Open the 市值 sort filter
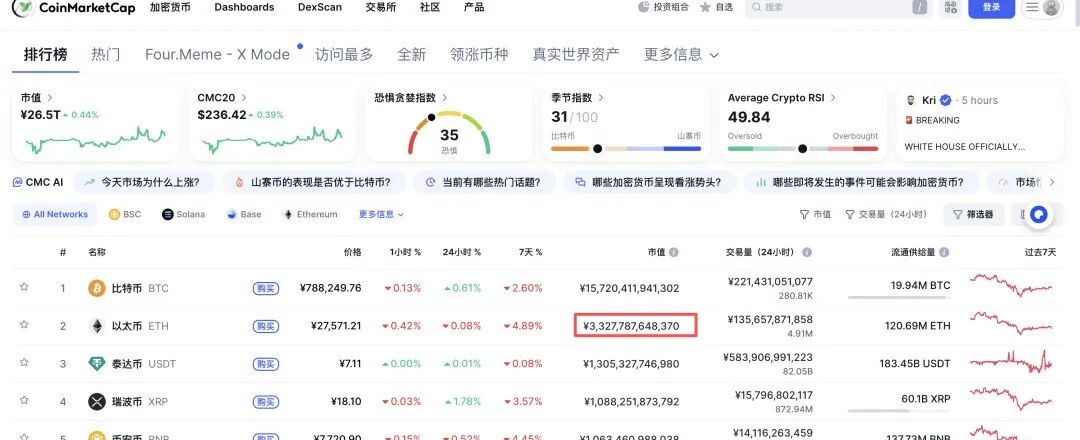The height and width of the screenshot is (440, 1080). click(x=815, y=214)
